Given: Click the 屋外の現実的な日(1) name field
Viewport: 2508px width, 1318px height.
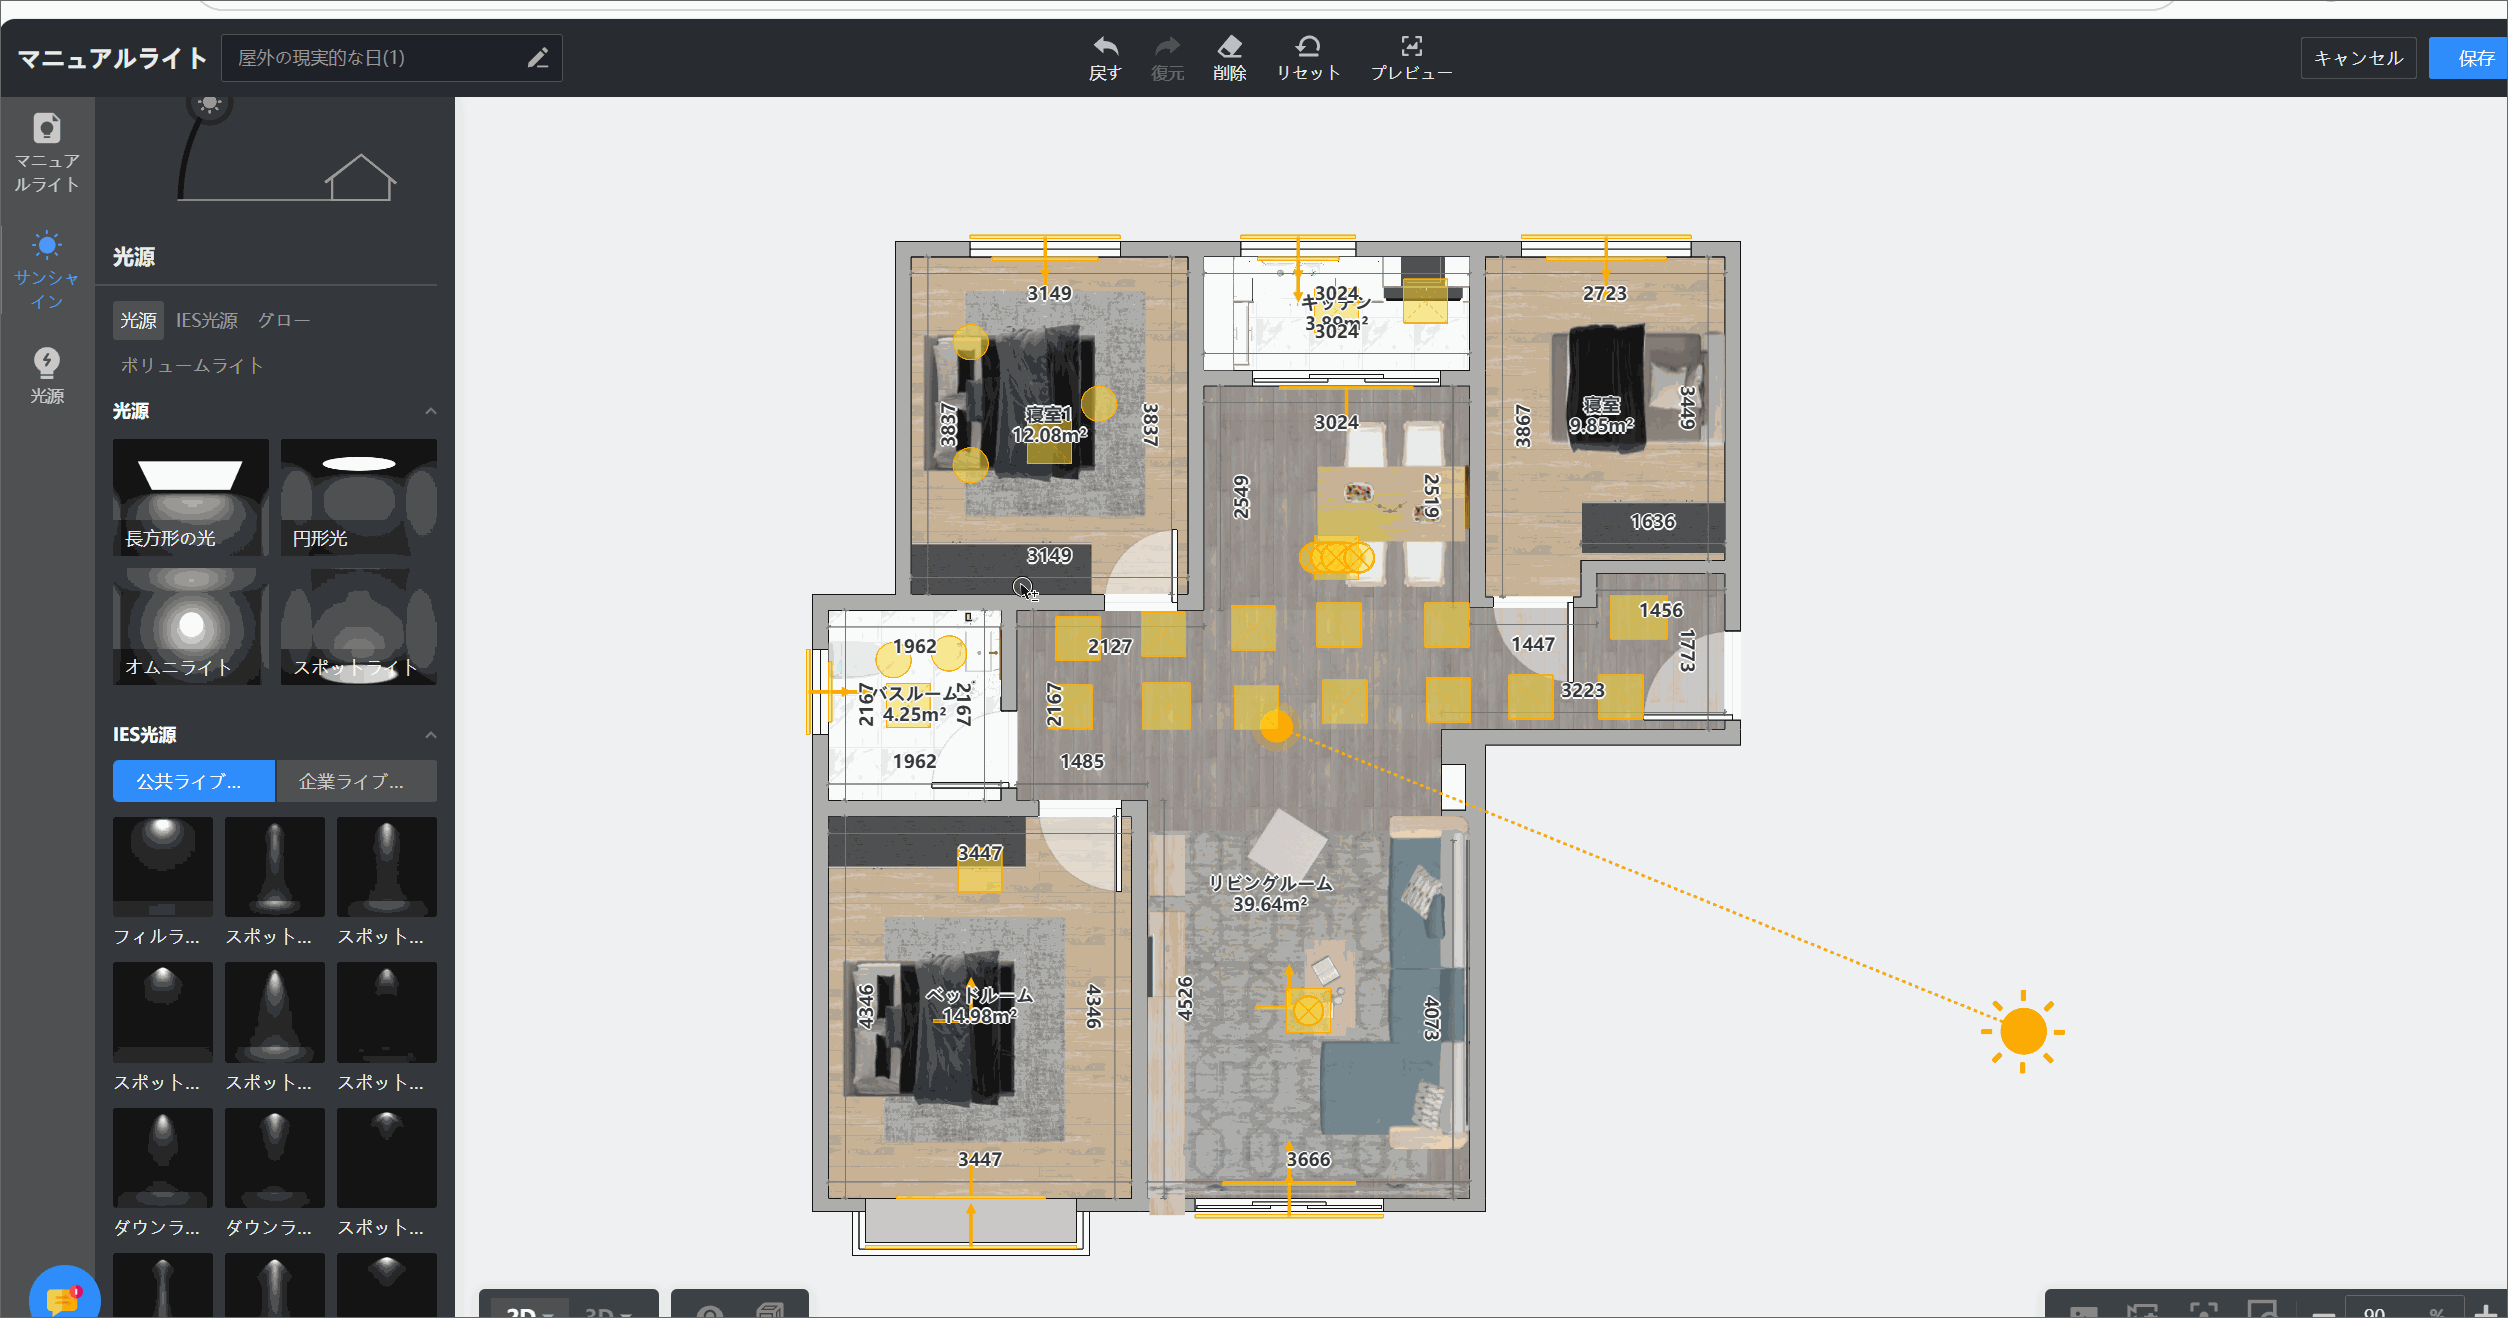Looking at the screenshot, I should 392,58.
